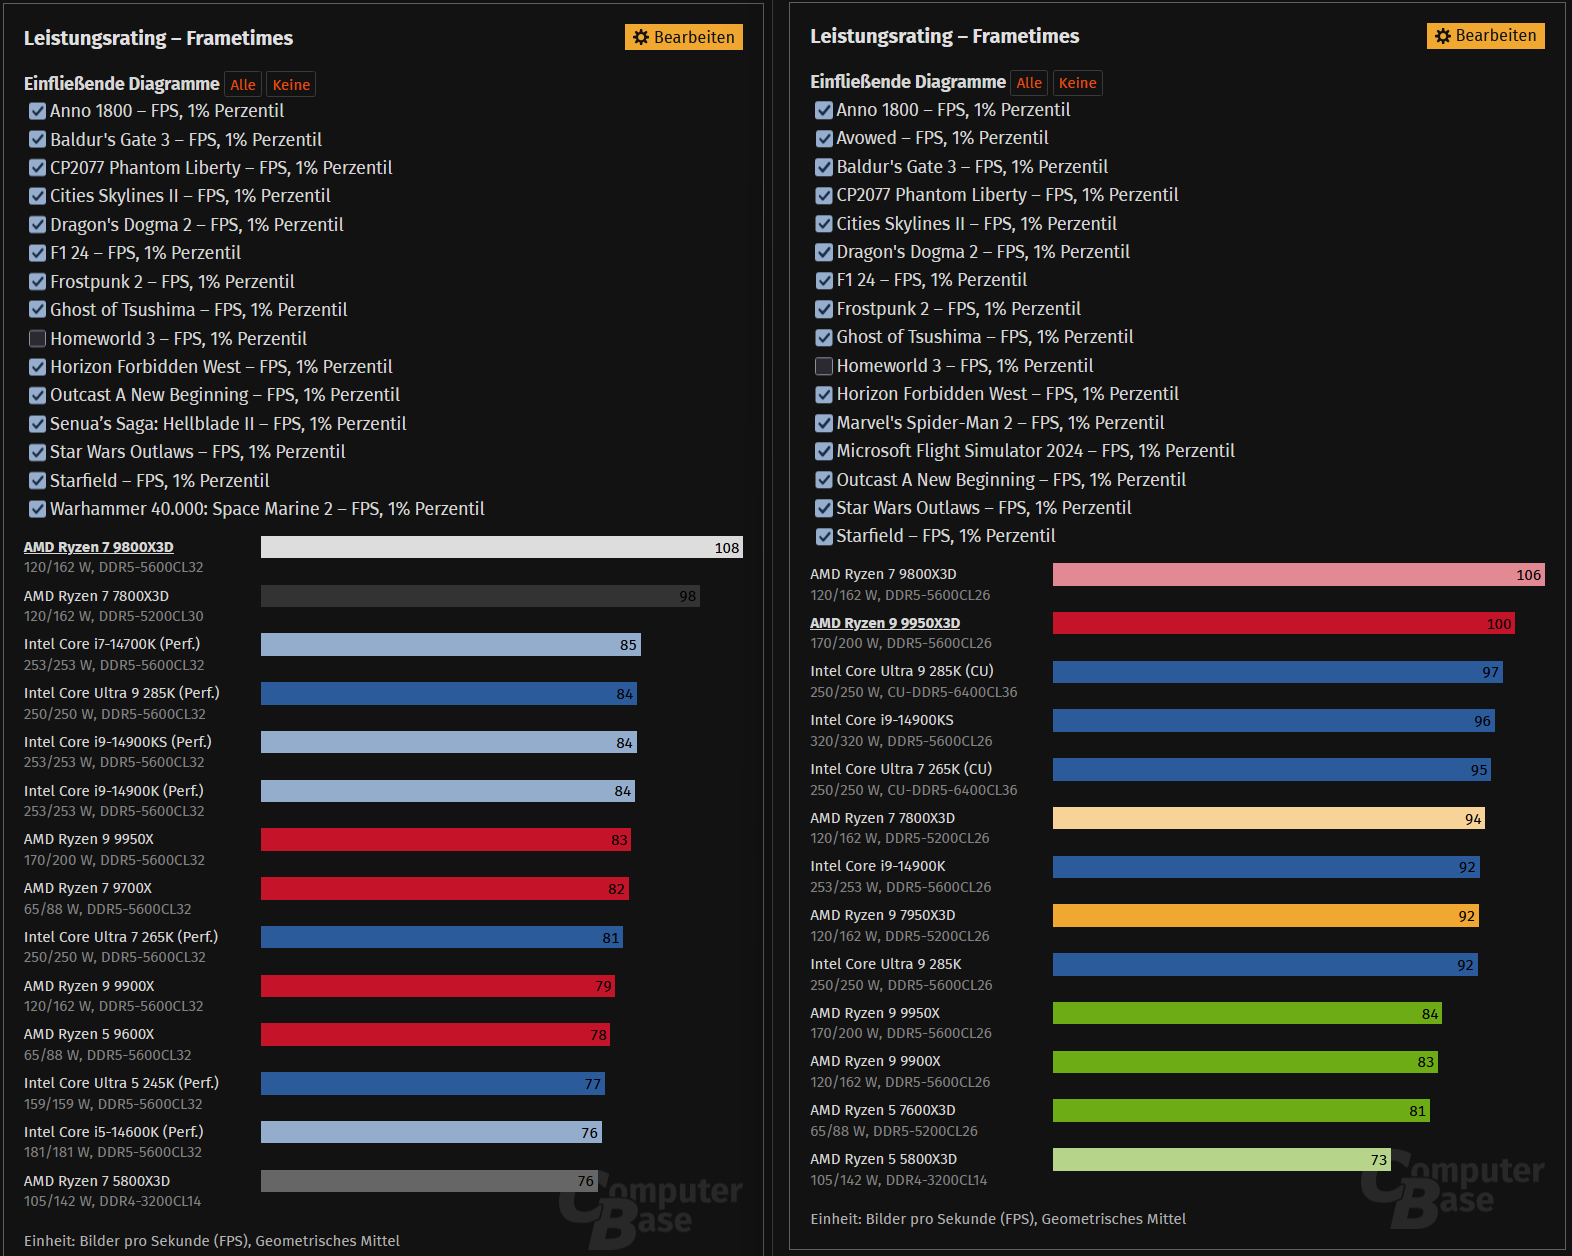
Task: Click the AMD Ryzen 5 9600X label
Action: (x=89, y=1034)
